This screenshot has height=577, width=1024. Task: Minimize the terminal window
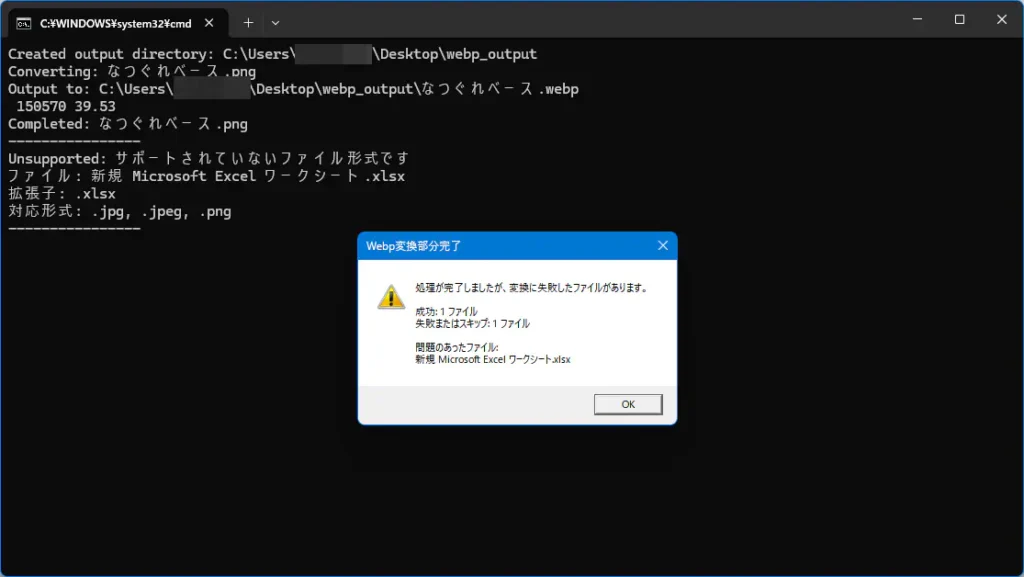coord(917,20)
